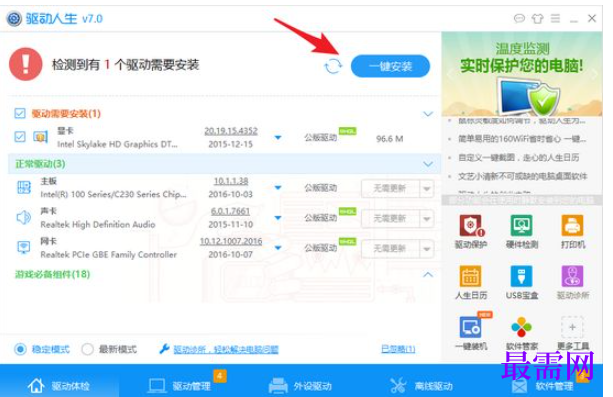Image resolution: width=613 pixels, height=397 pixels.
Task: Open version dropdown for Realtek Audio
Action: [x=278, y=218]
